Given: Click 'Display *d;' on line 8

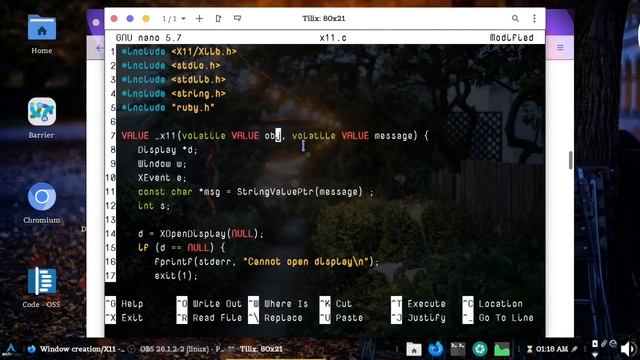Looking at the screenshot, I should coord(167,150).
